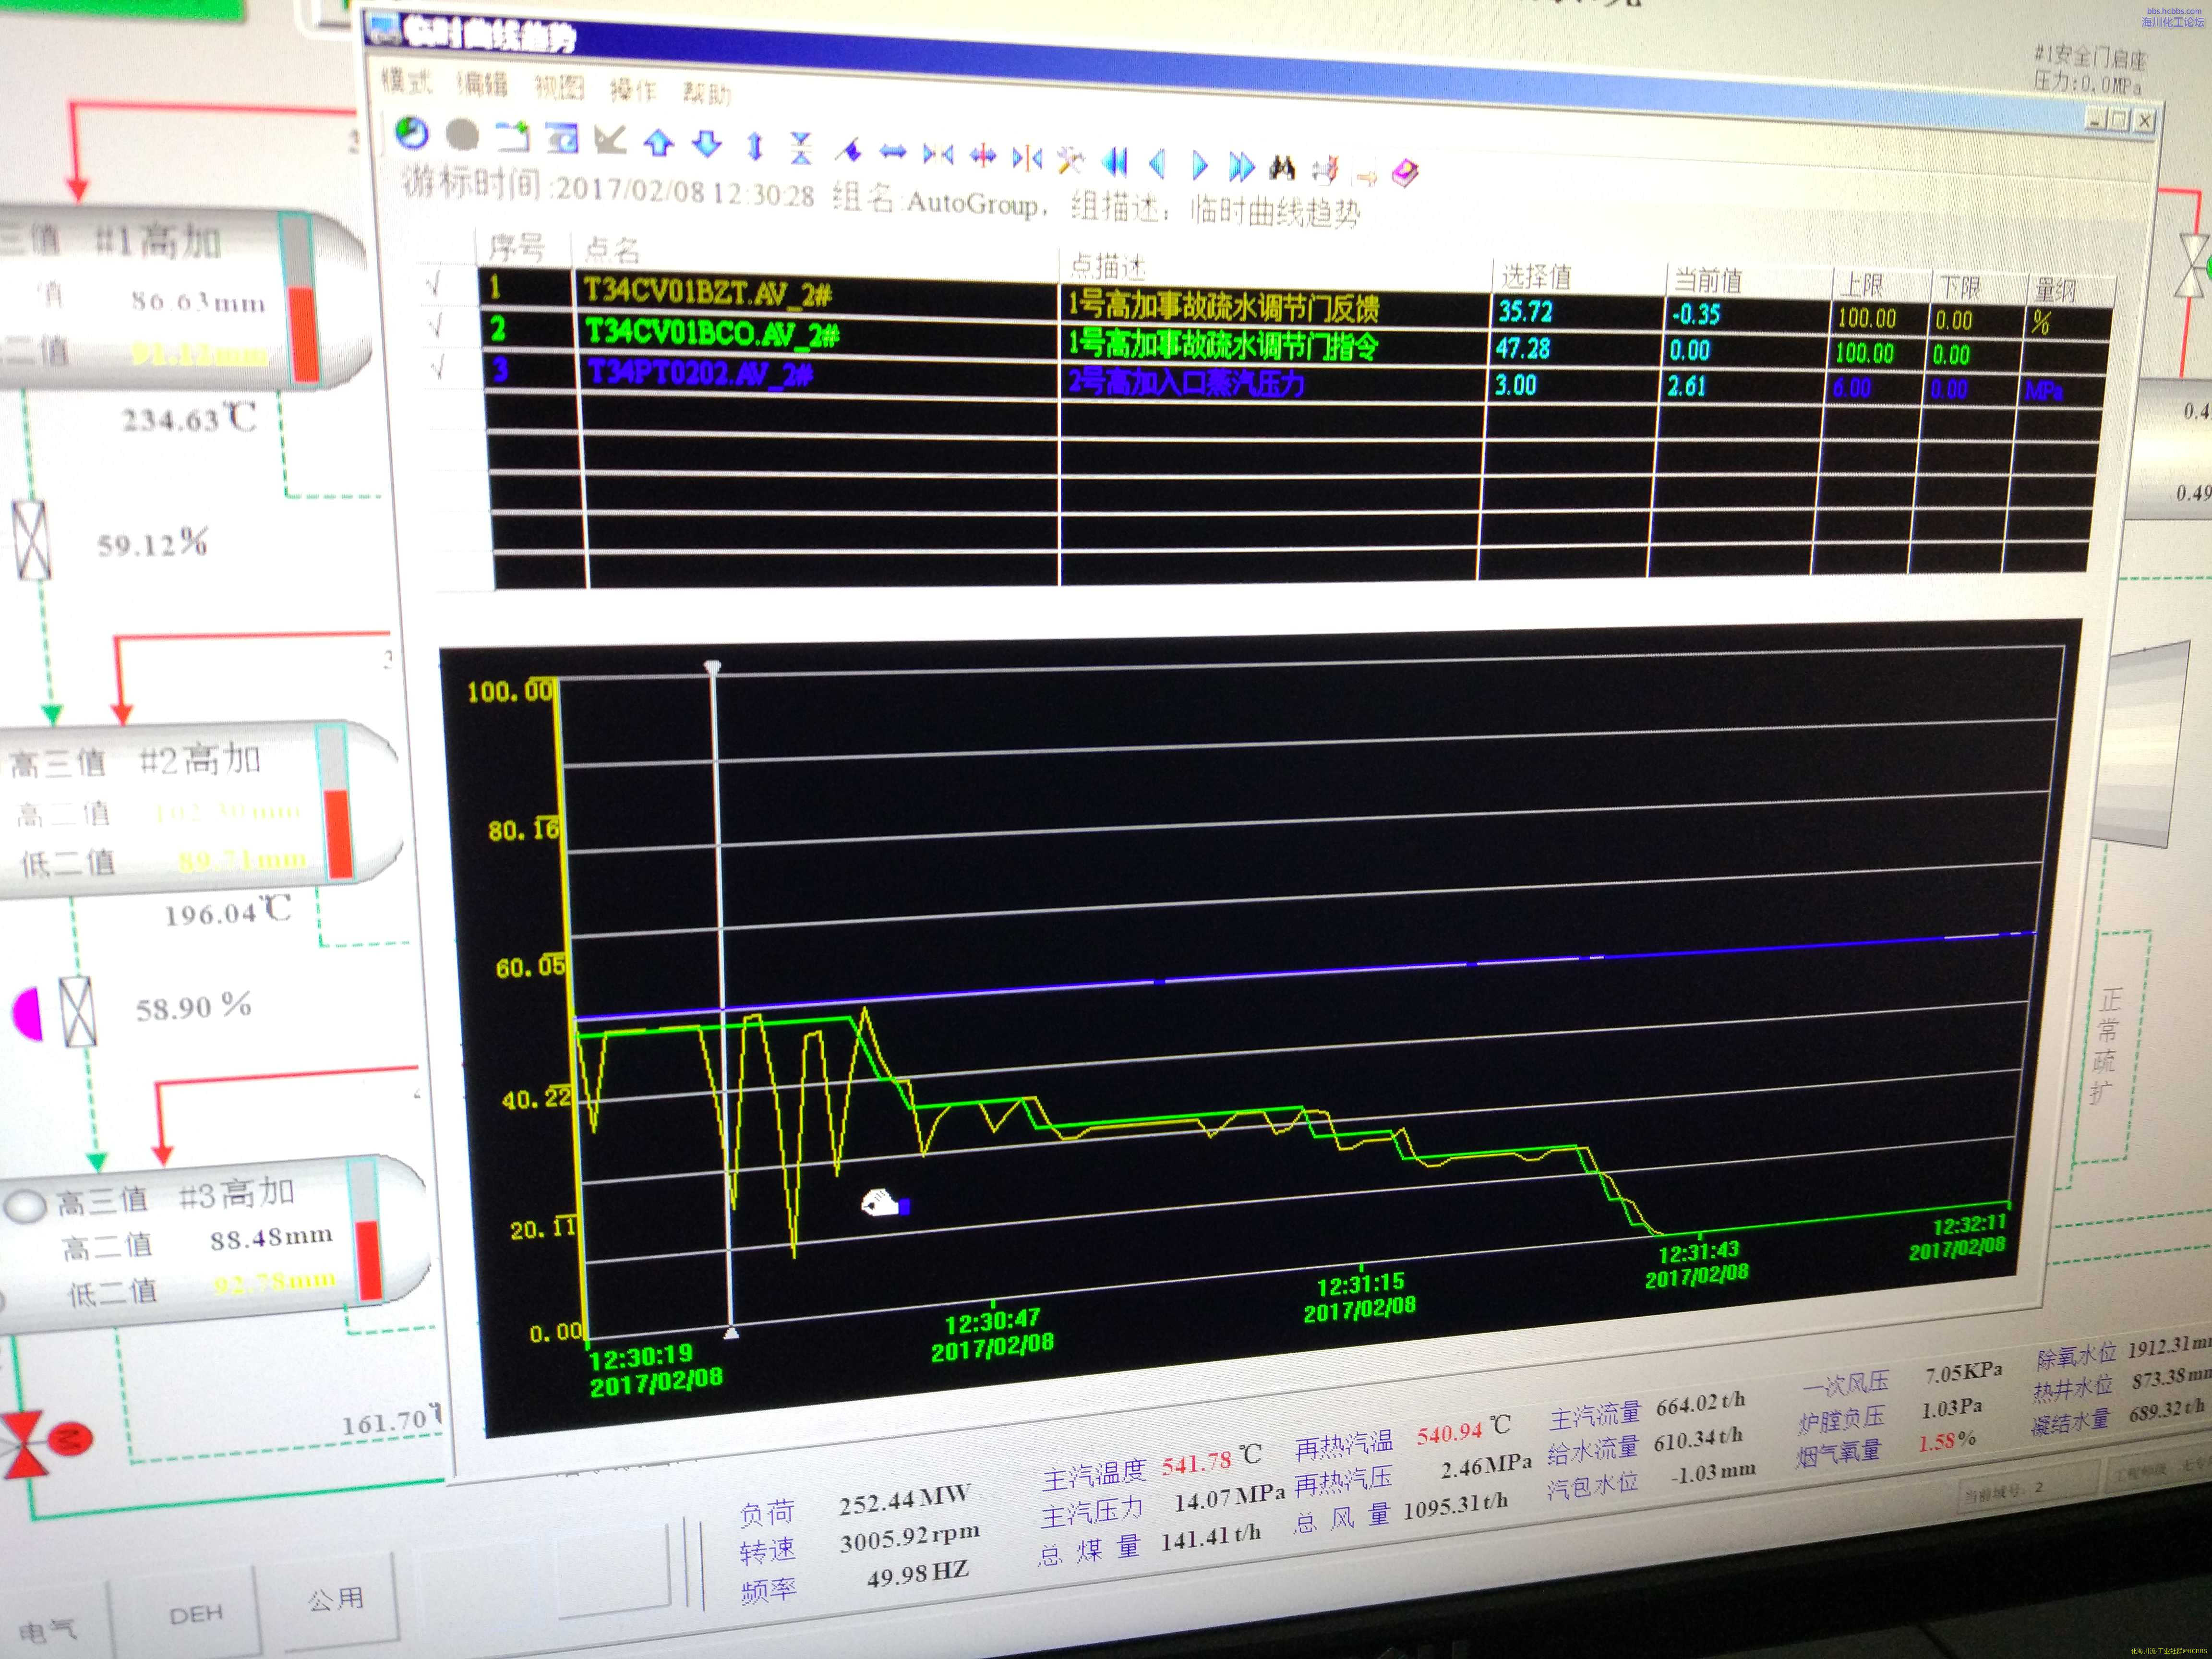Open the 操作 menu
This screenshot has height=1659, width=2212.
click(x=633, y=91)
